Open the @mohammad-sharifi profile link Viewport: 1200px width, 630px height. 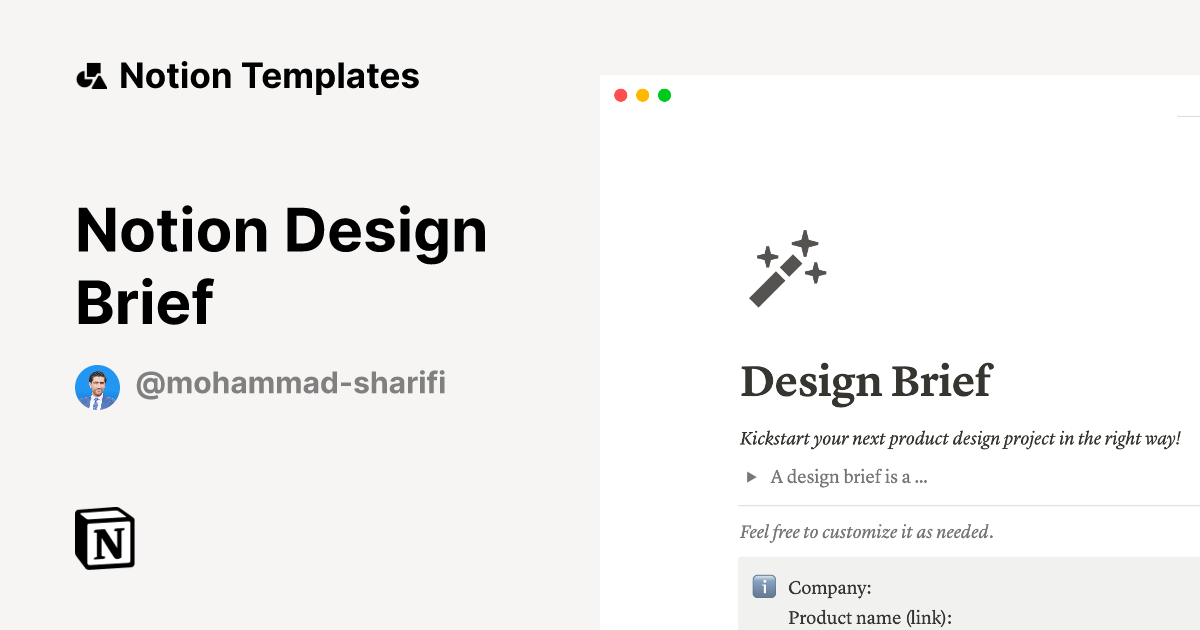[x=291, y=383]
